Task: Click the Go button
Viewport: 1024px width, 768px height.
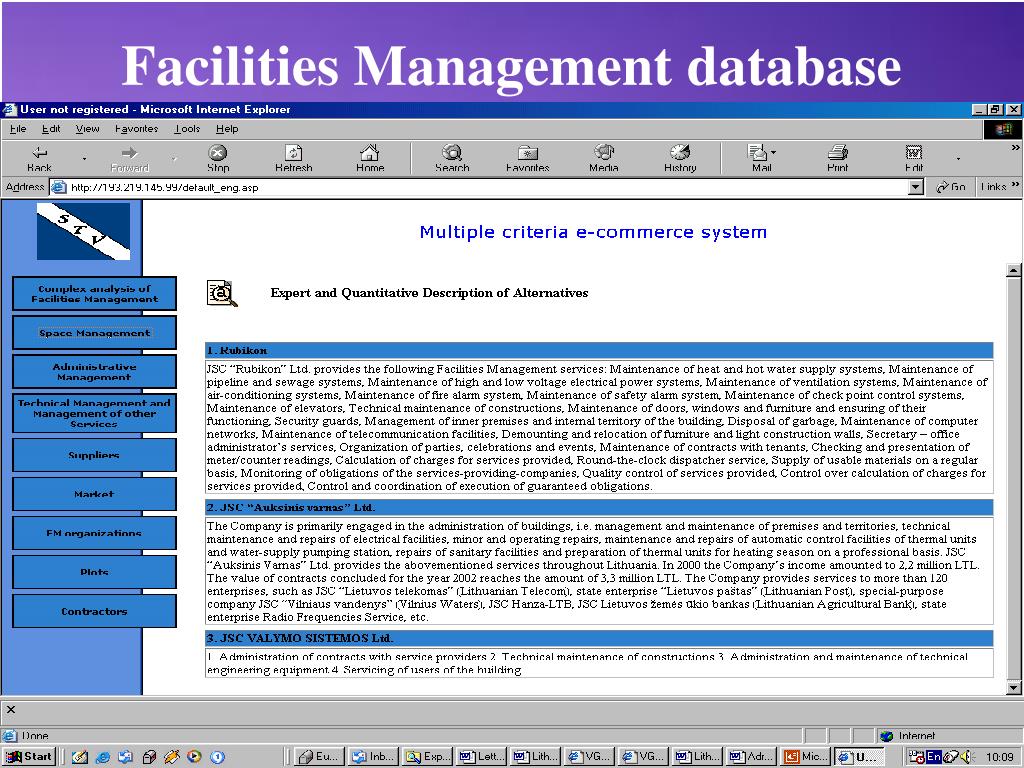Action: click(x=951, y=187)
